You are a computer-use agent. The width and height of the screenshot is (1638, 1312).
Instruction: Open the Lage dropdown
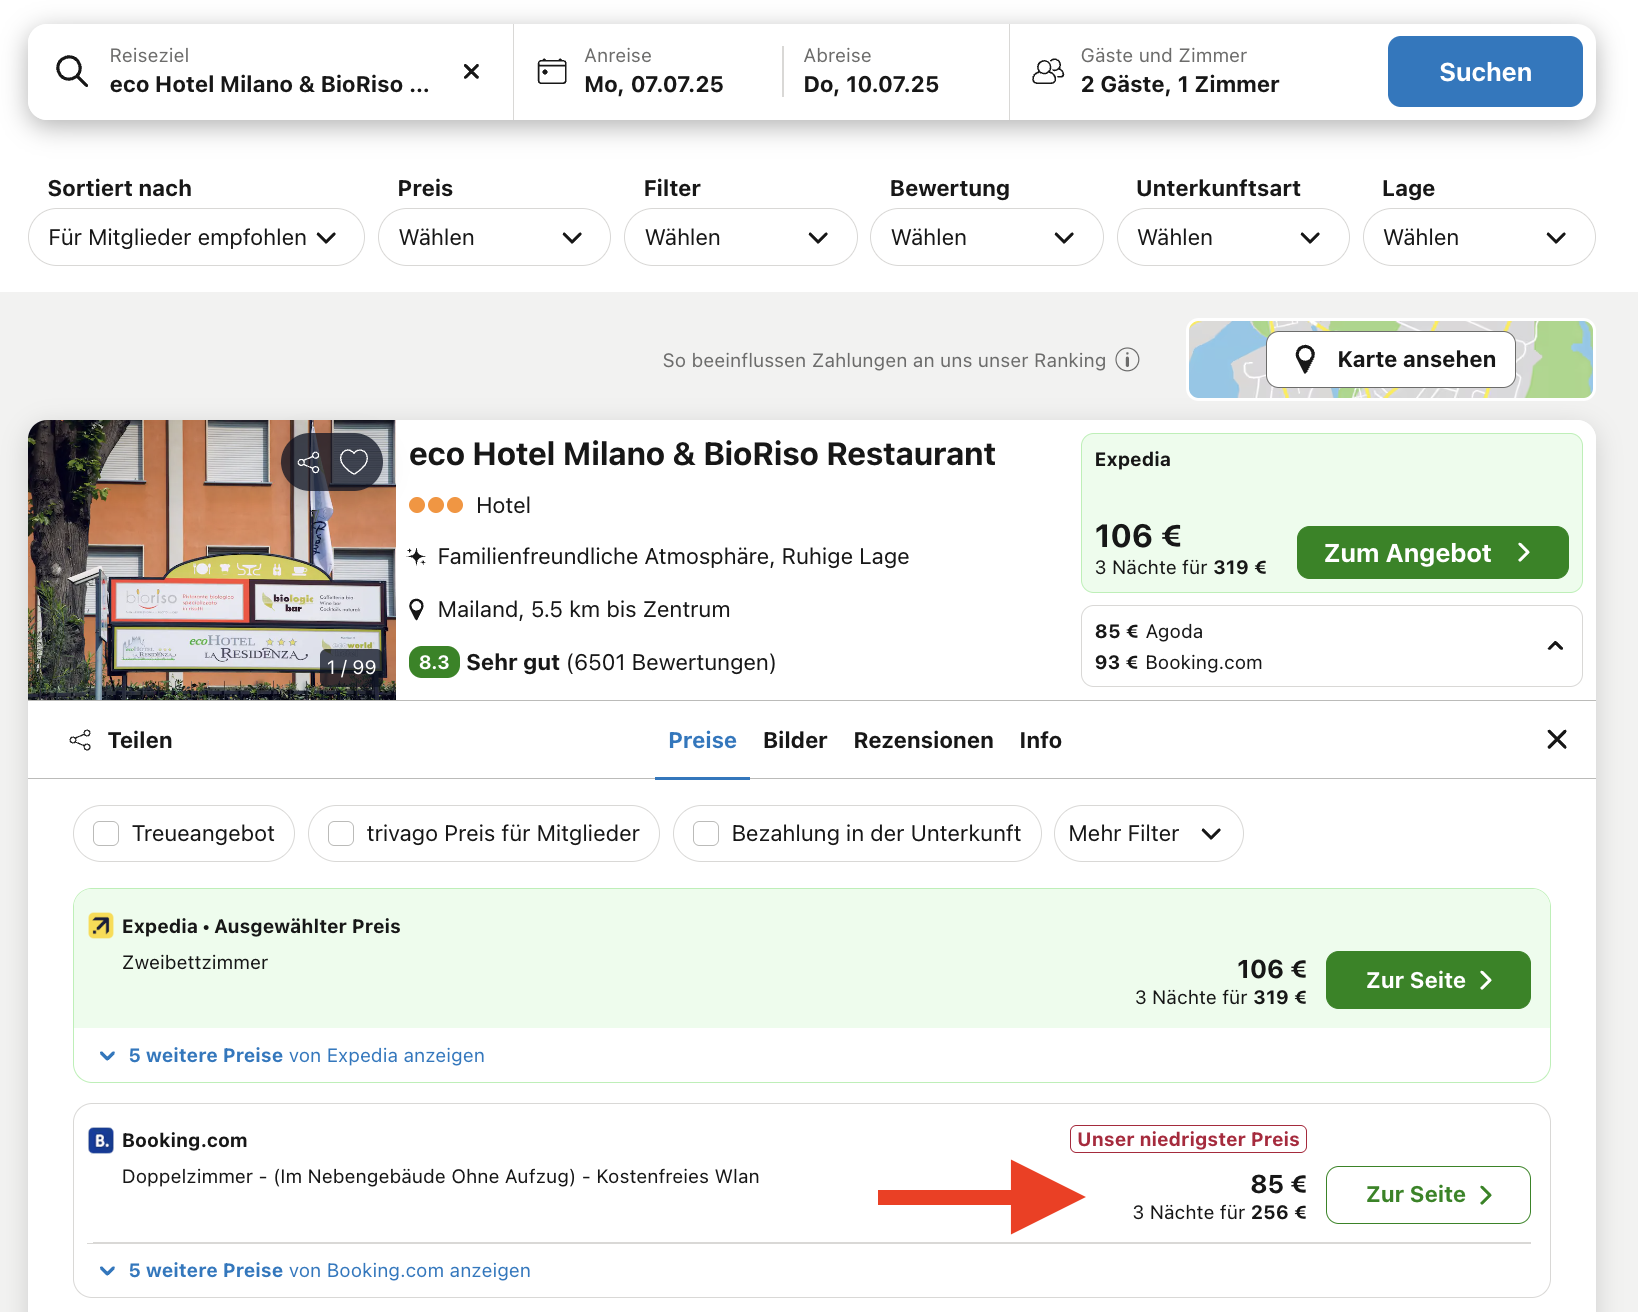[1479, 237]
